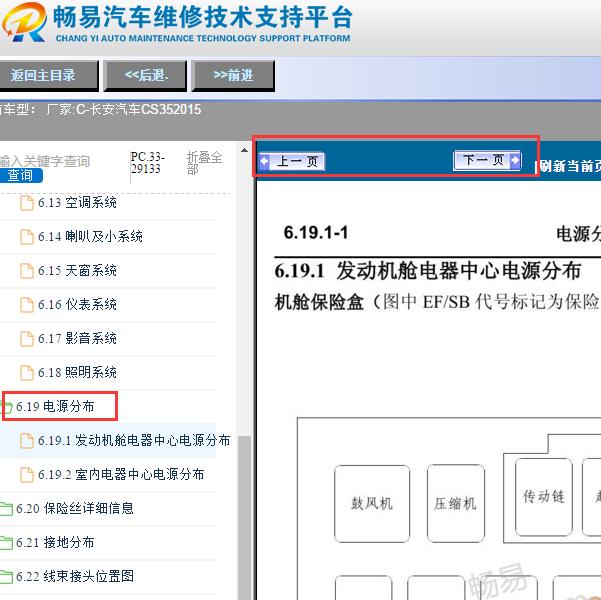Click the page icon beside 6.19.2 entry
Image resolution: width=601 pixels, height=600 pixels.
pyautogui.click(x=26, y=475)
